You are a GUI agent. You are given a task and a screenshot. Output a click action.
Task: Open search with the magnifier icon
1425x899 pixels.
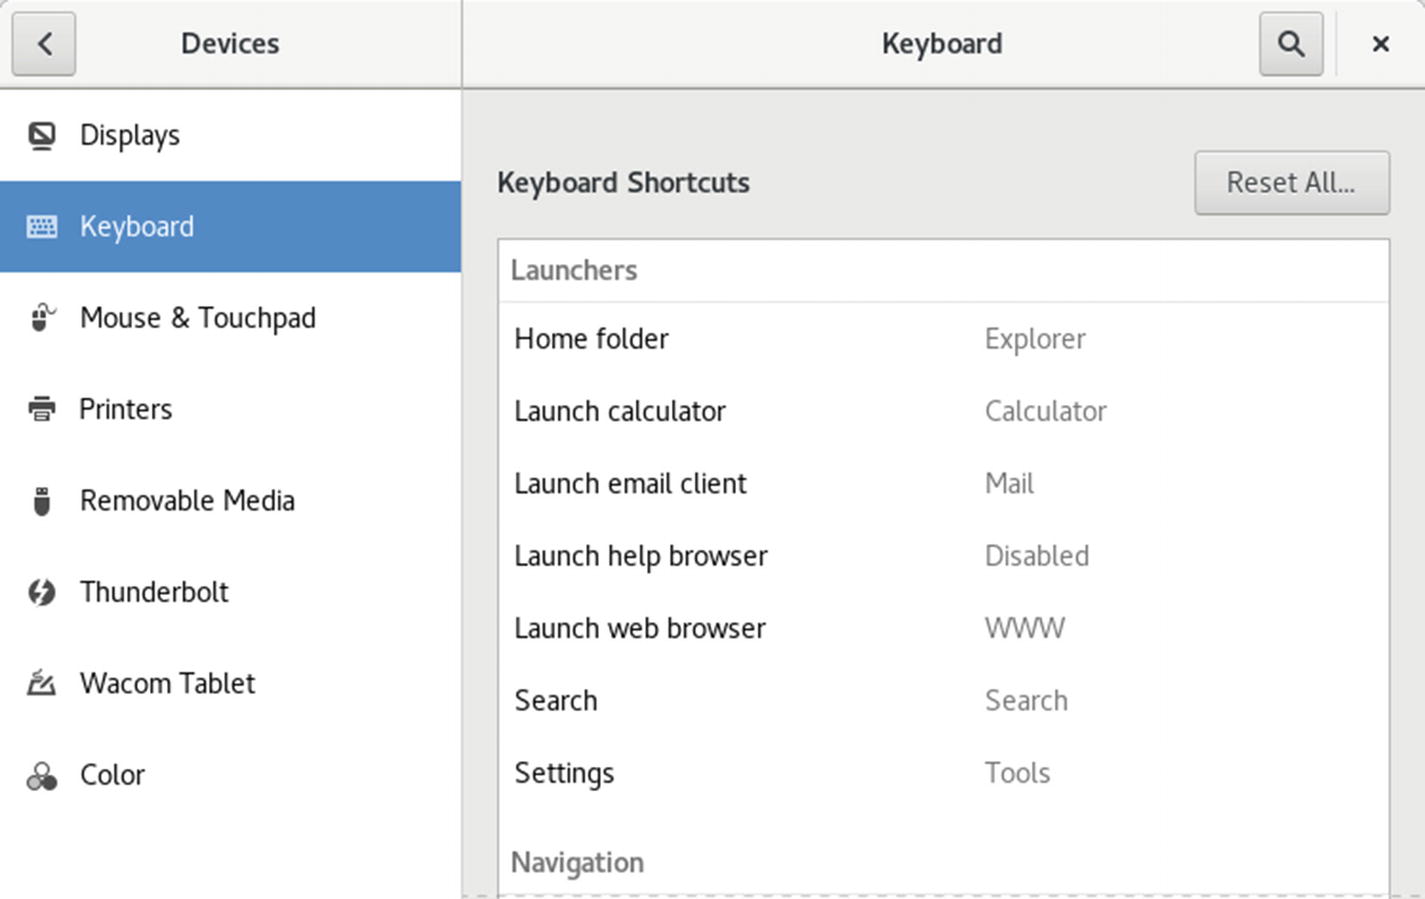pos(1291,44)
